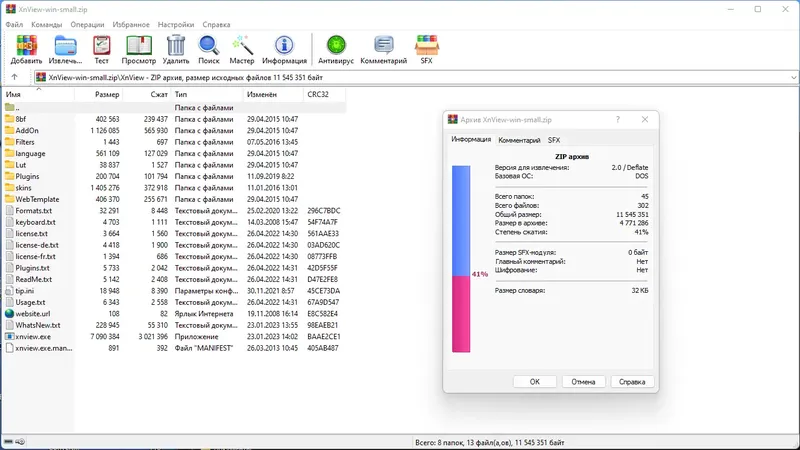Switch to the SFX tab in dialog
Viewport: 800px width, 450px height.
554,140
